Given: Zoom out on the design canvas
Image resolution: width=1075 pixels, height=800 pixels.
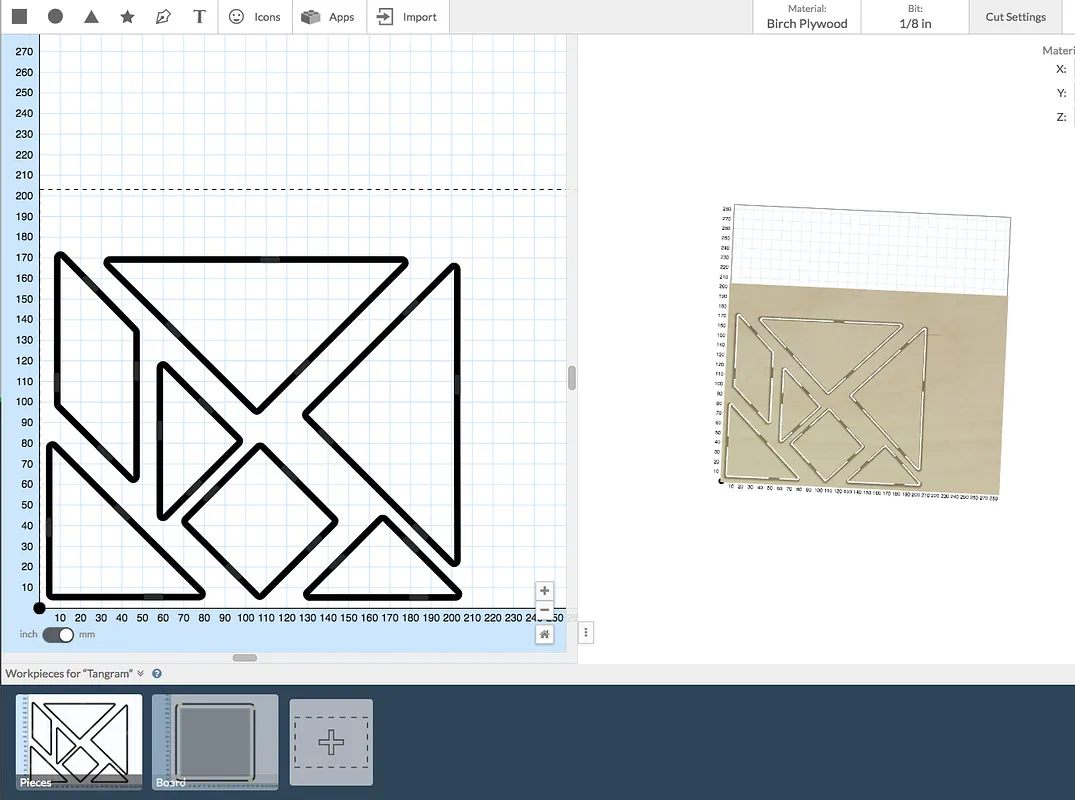Looking at the screenshot, I should tap(544, 610).
